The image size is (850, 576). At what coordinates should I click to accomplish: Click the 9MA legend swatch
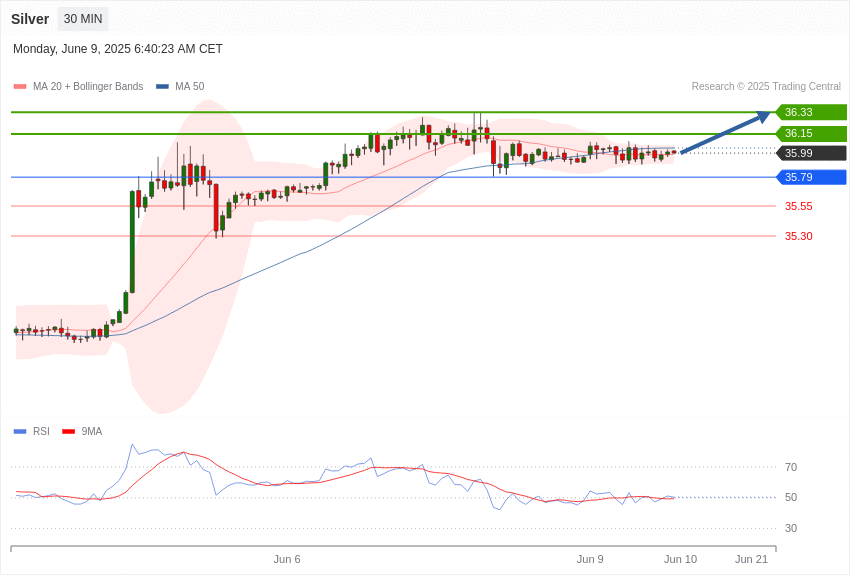pos(69,431)
